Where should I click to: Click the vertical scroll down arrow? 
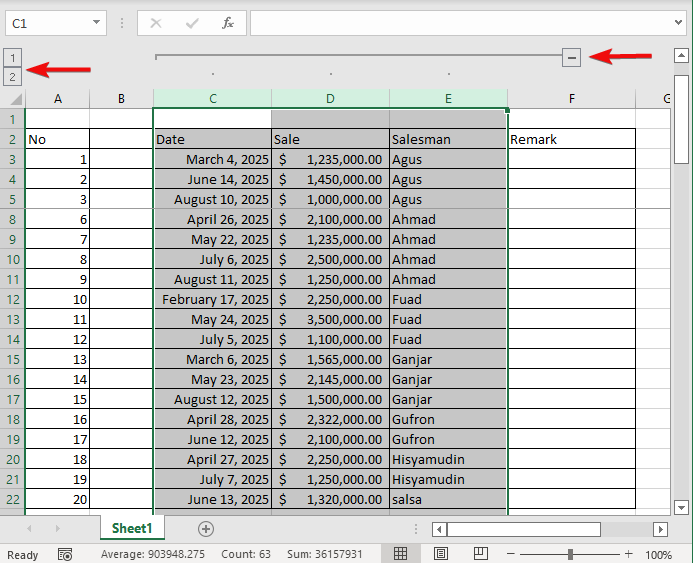[x=681, y=507]
